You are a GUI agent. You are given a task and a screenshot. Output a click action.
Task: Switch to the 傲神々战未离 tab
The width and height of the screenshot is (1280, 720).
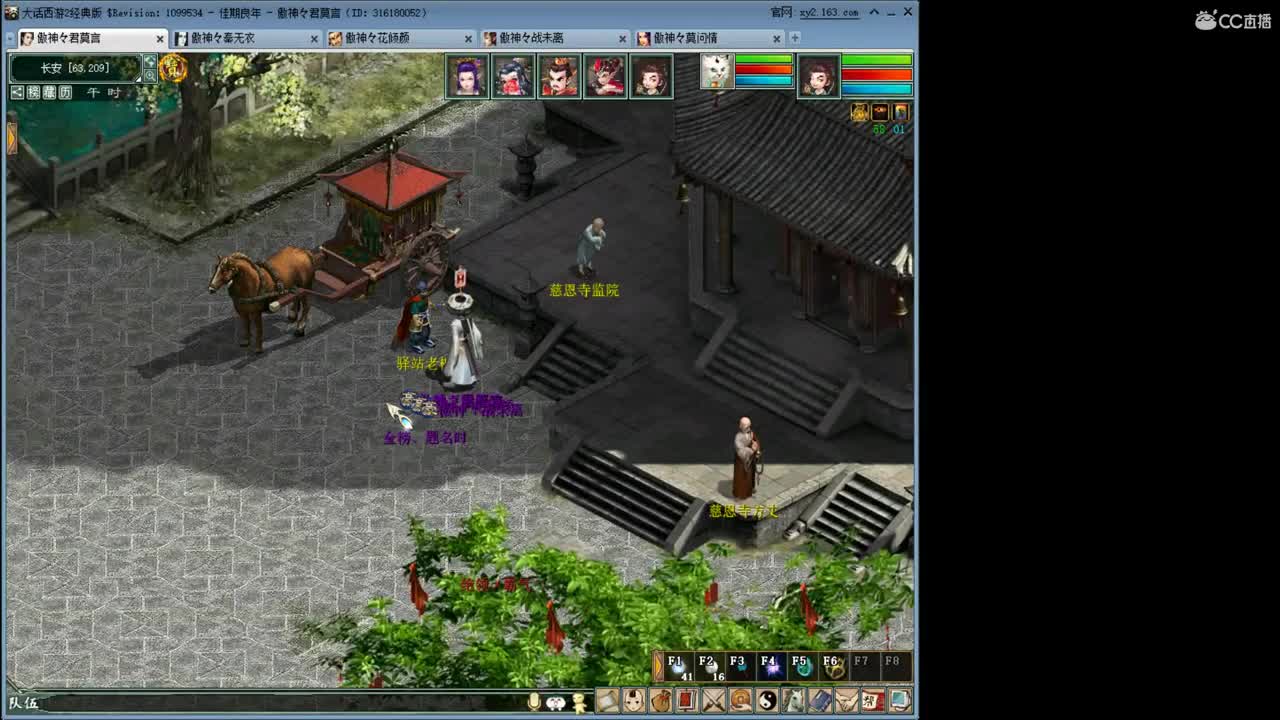pos(554,38)
